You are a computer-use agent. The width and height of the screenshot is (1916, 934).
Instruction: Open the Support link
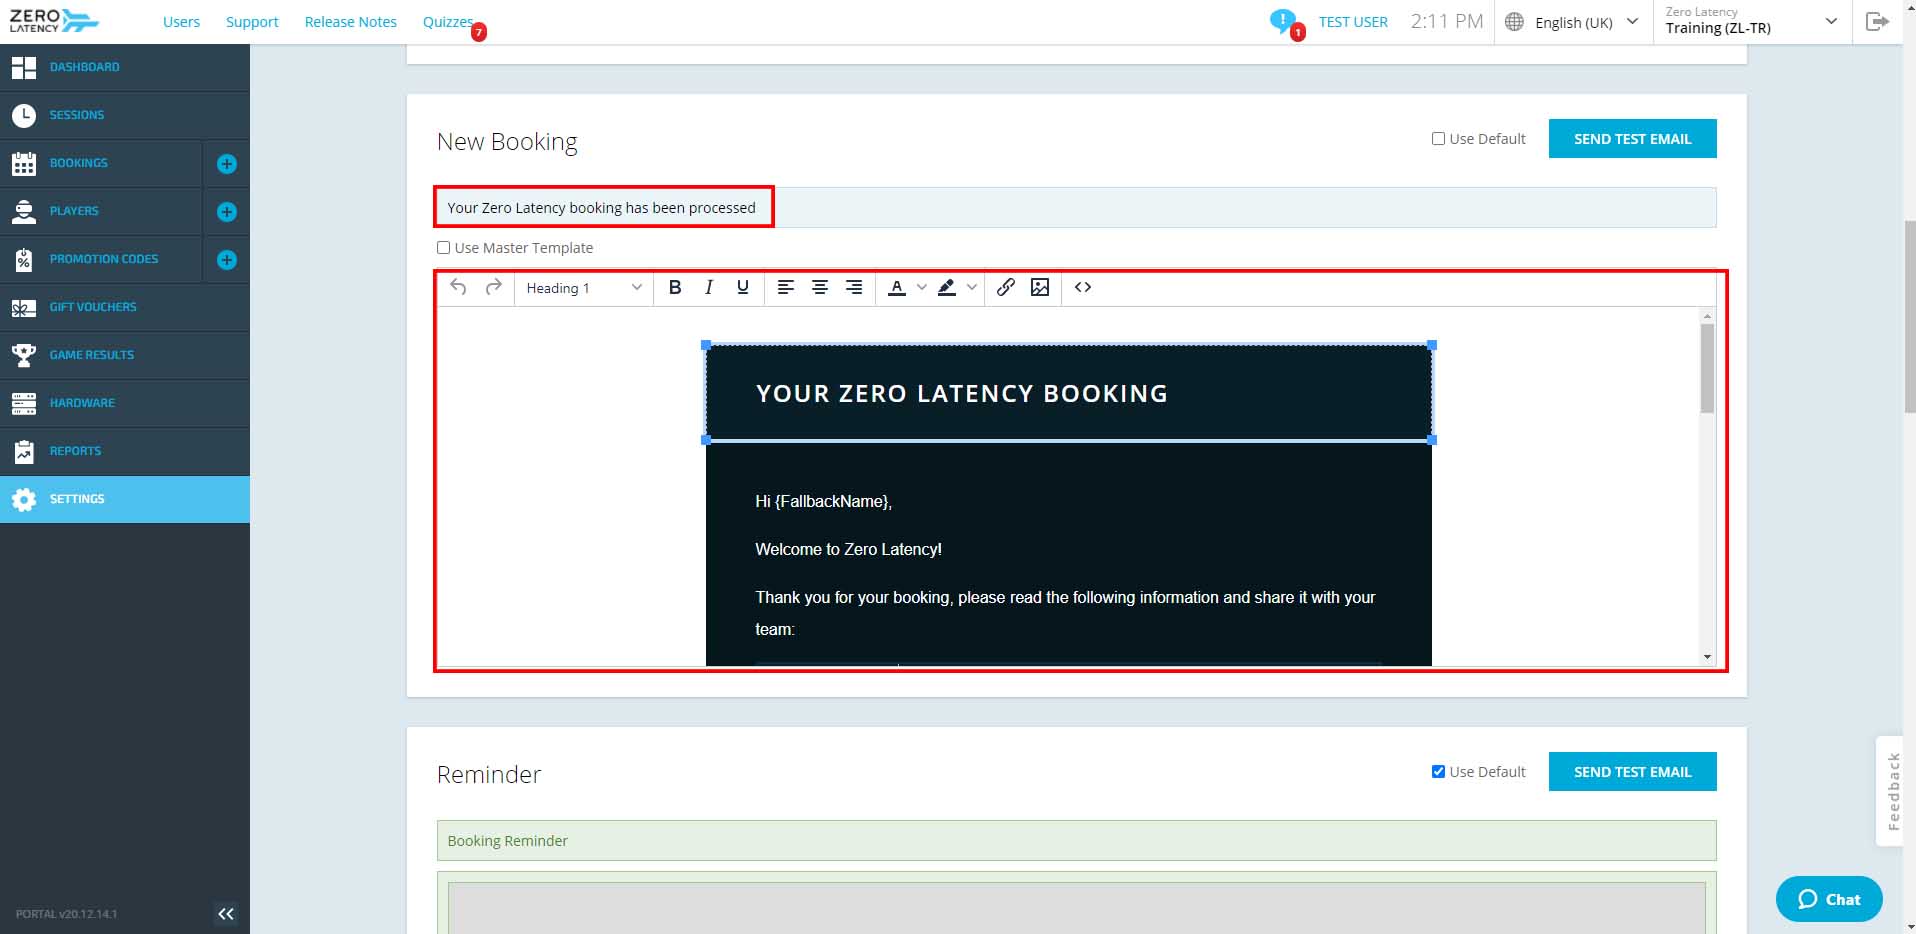252,22
